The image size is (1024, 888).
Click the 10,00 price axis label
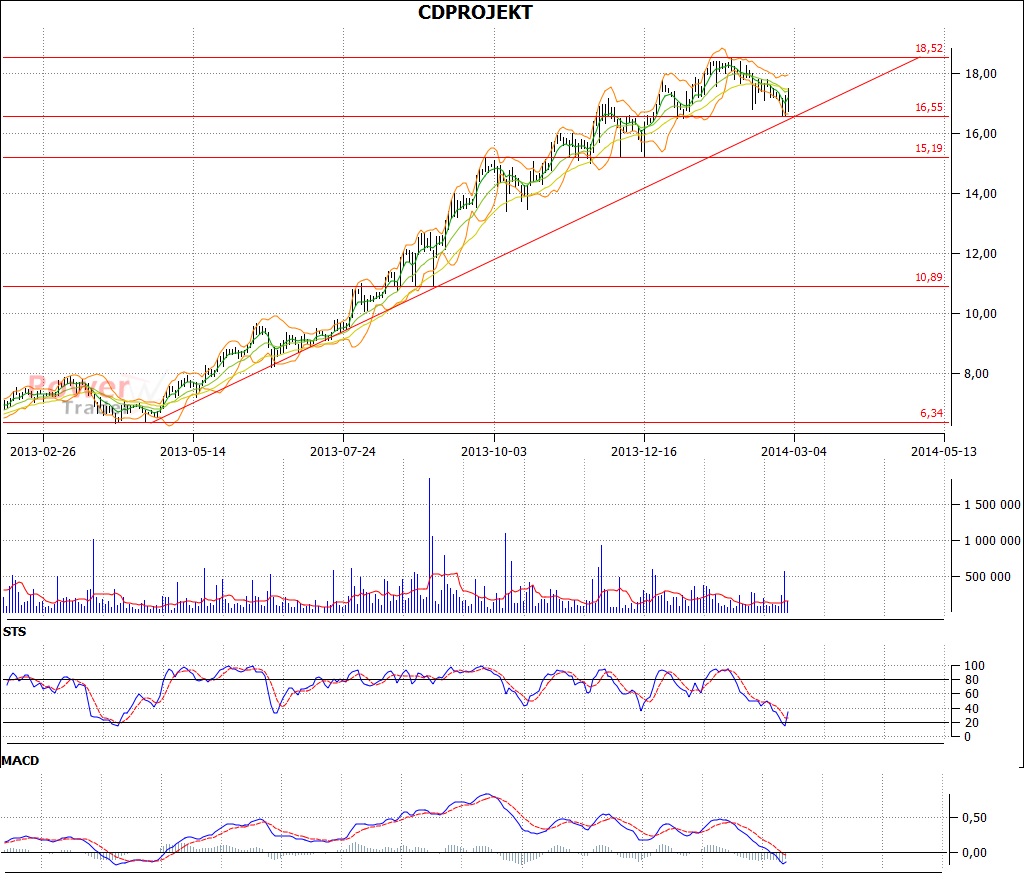pos(981,314)
